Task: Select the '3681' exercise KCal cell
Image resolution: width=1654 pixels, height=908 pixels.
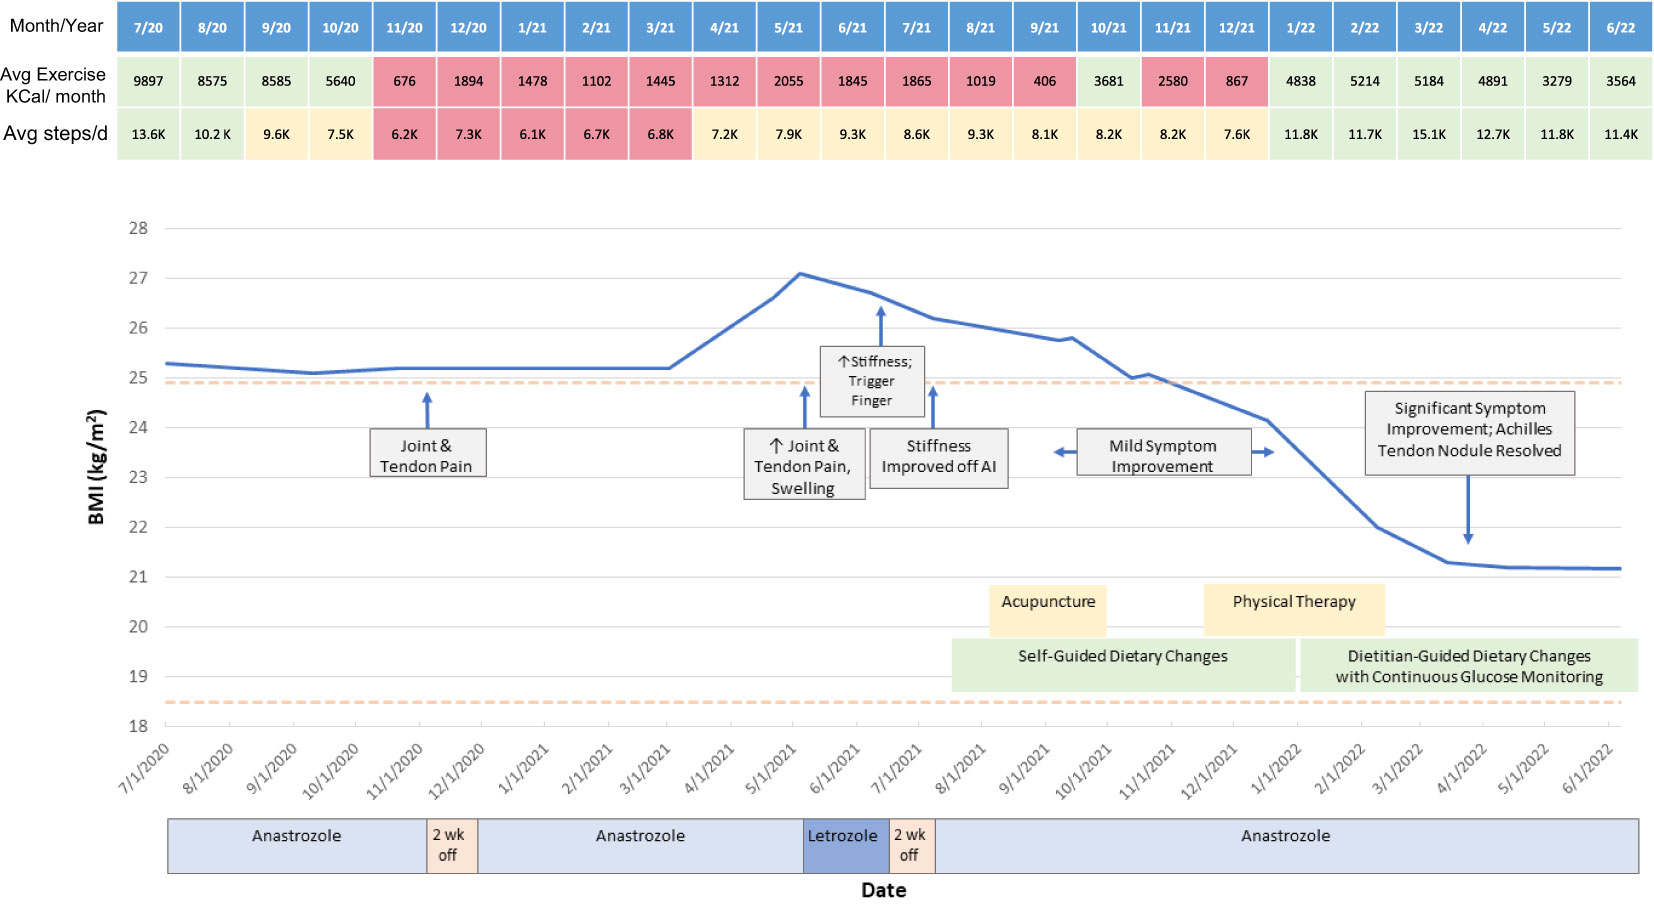Action: [1108, 81]
